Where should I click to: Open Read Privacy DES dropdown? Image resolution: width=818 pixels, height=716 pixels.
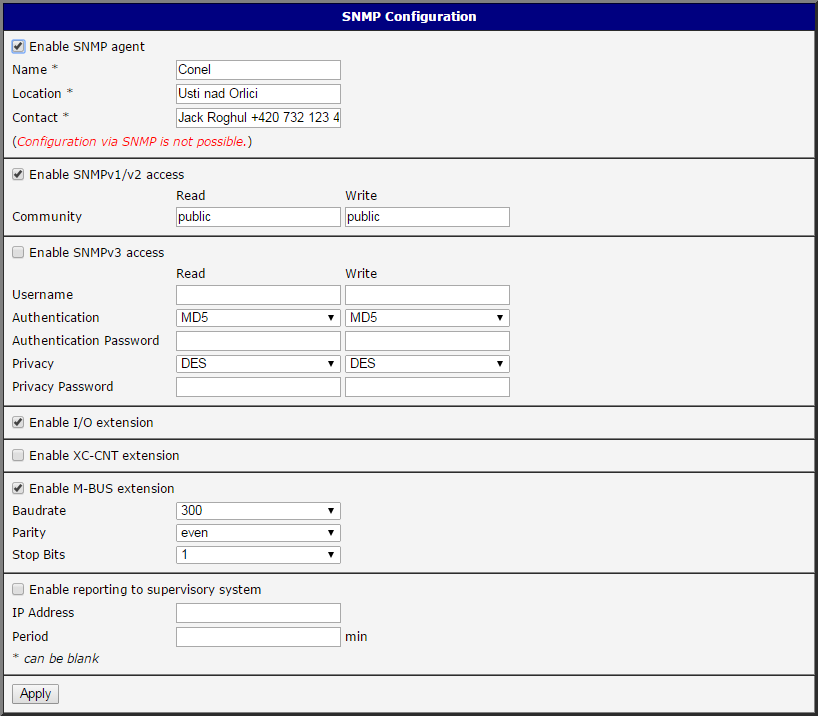258,364
